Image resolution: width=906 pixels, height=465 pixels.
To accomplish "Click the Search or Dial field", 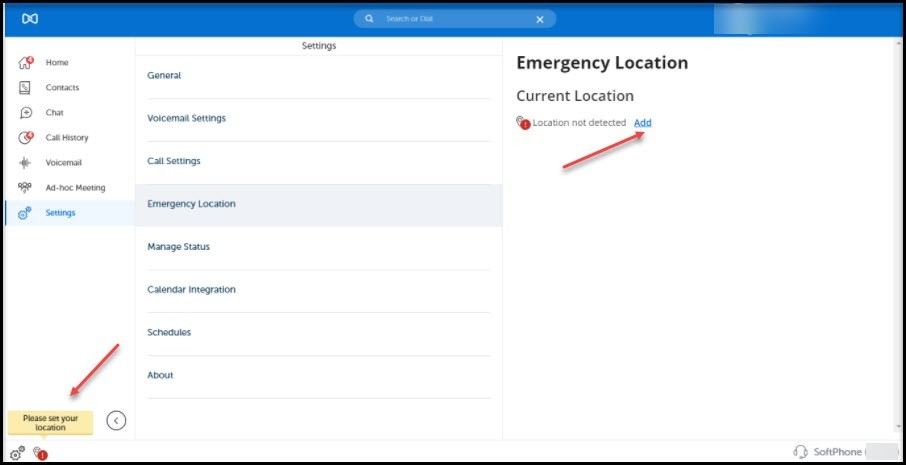I will (450, 19).
